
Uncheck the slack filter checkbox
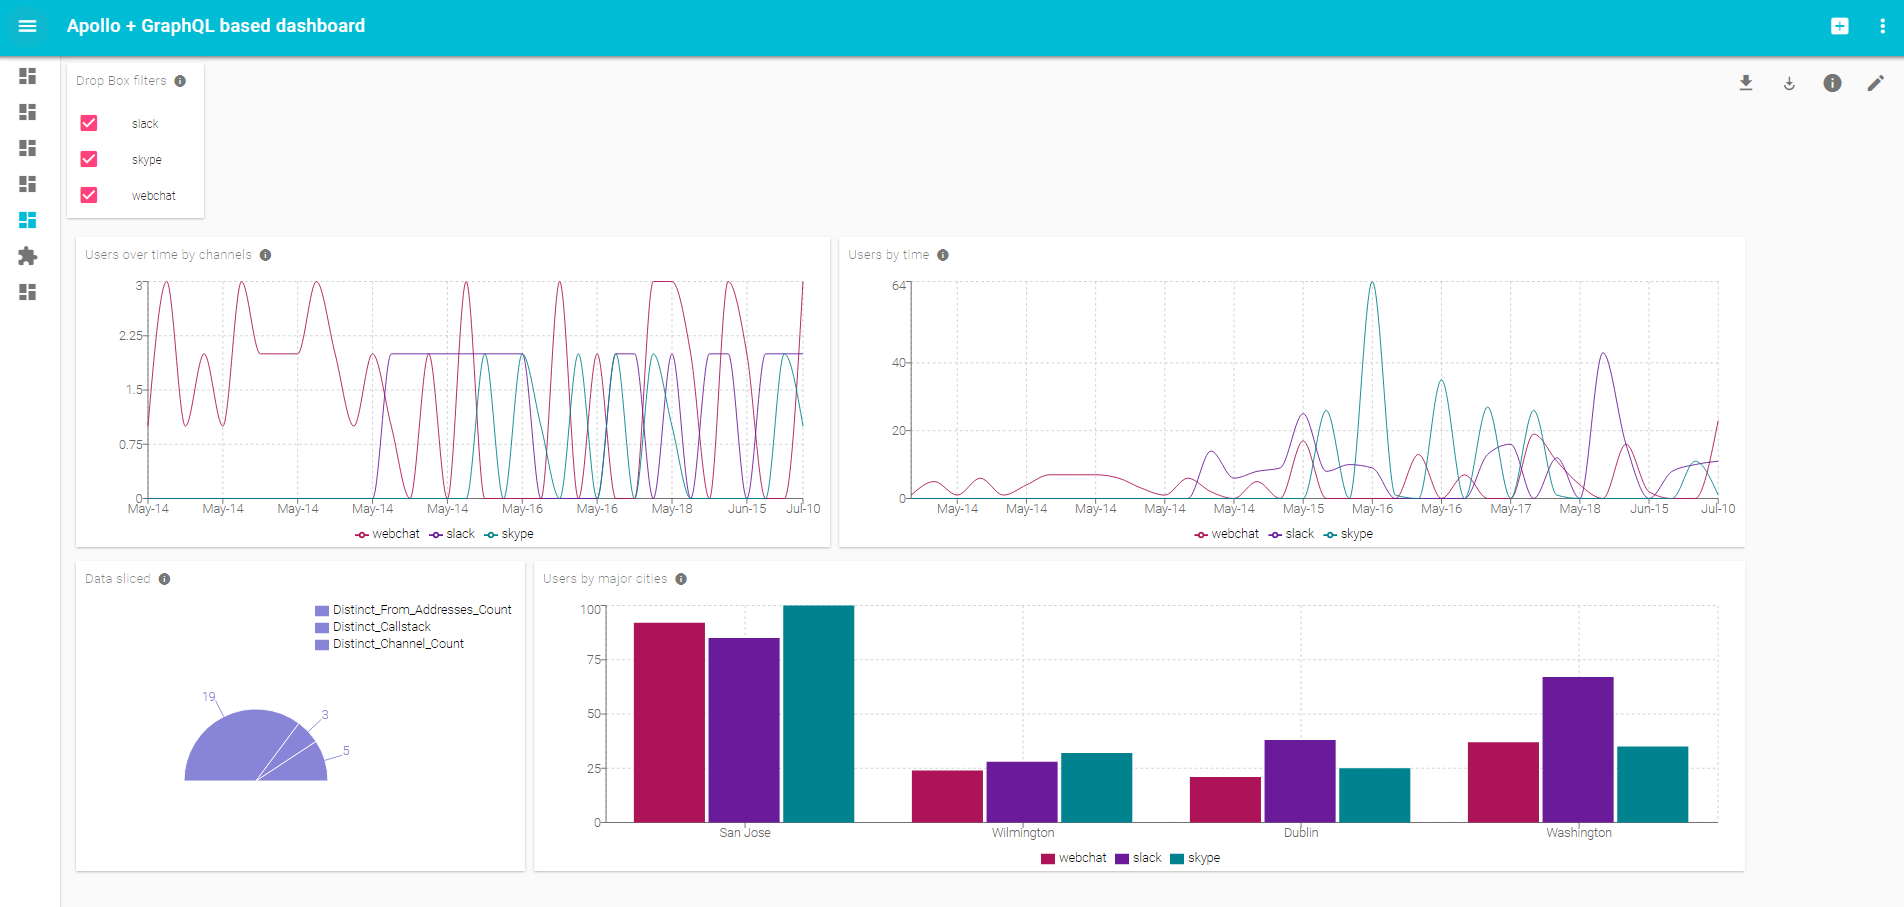(x=89, y=123)
